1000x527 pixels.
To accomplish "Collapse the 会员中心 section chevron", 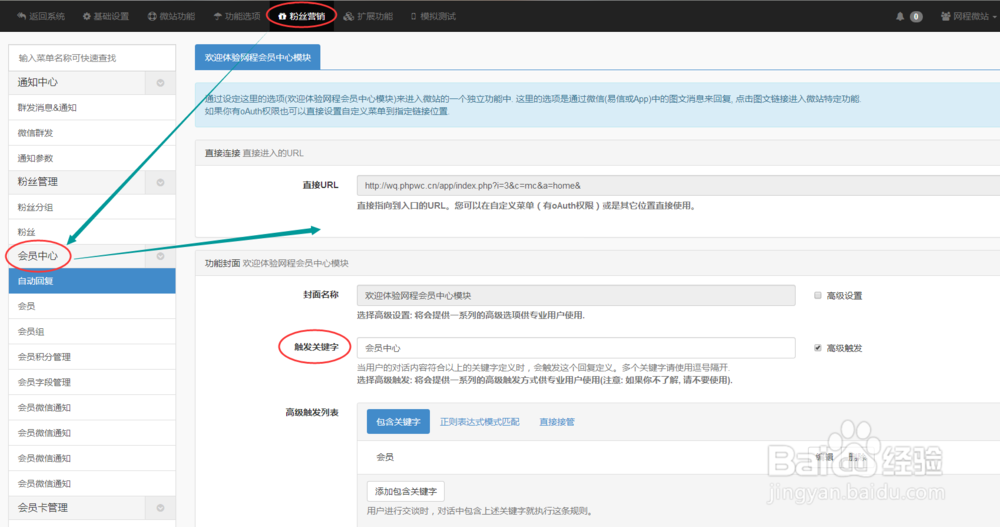I will 160,256.
